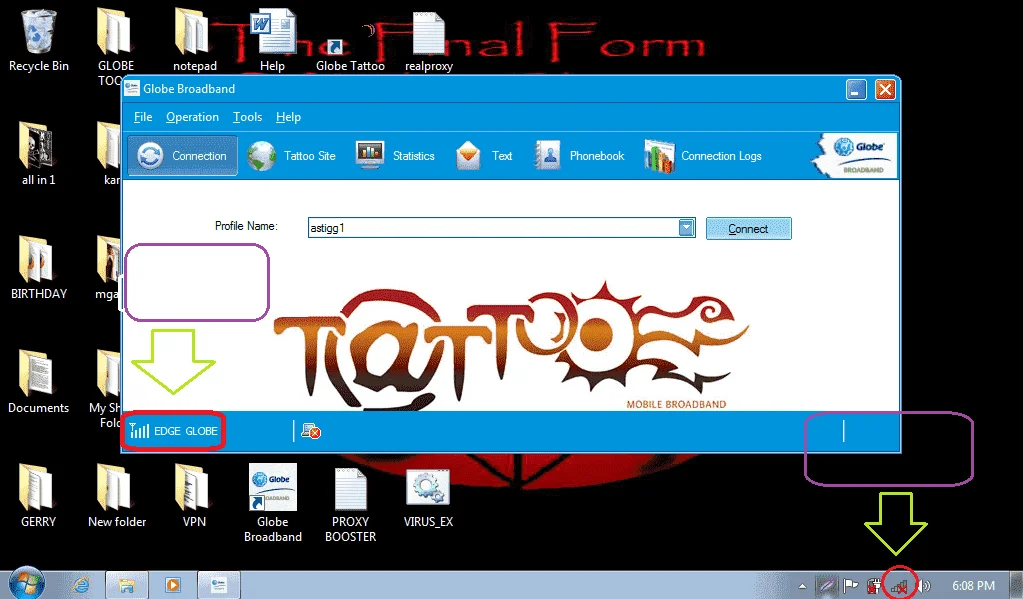
Task: Open the Help menu
Action: pyautogui.click(x=288, y=117)
